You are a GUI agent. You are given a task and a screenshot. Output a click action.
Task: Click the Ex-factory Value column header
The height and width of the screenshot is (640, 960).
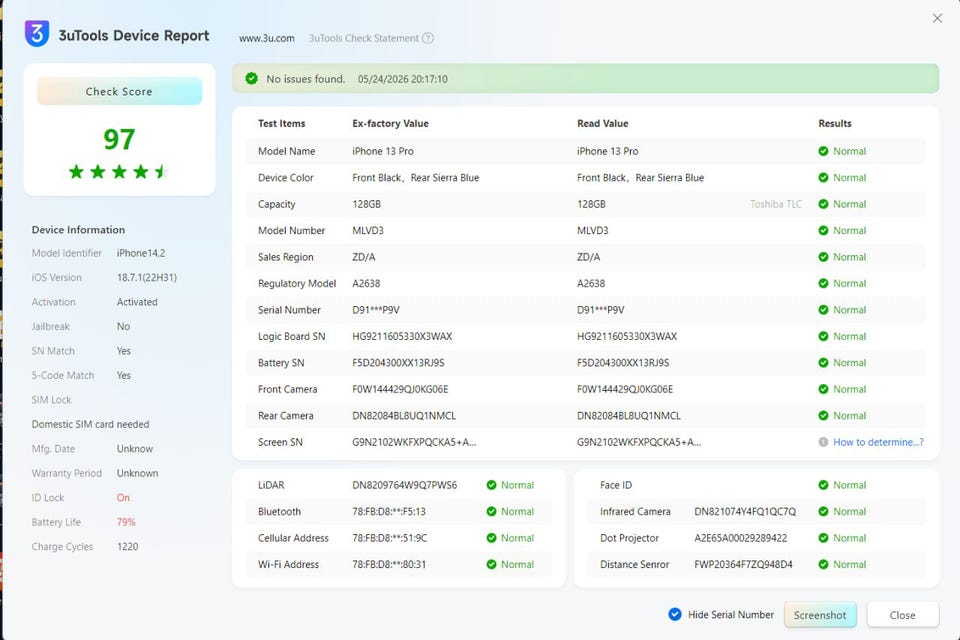tap(391, 123)
